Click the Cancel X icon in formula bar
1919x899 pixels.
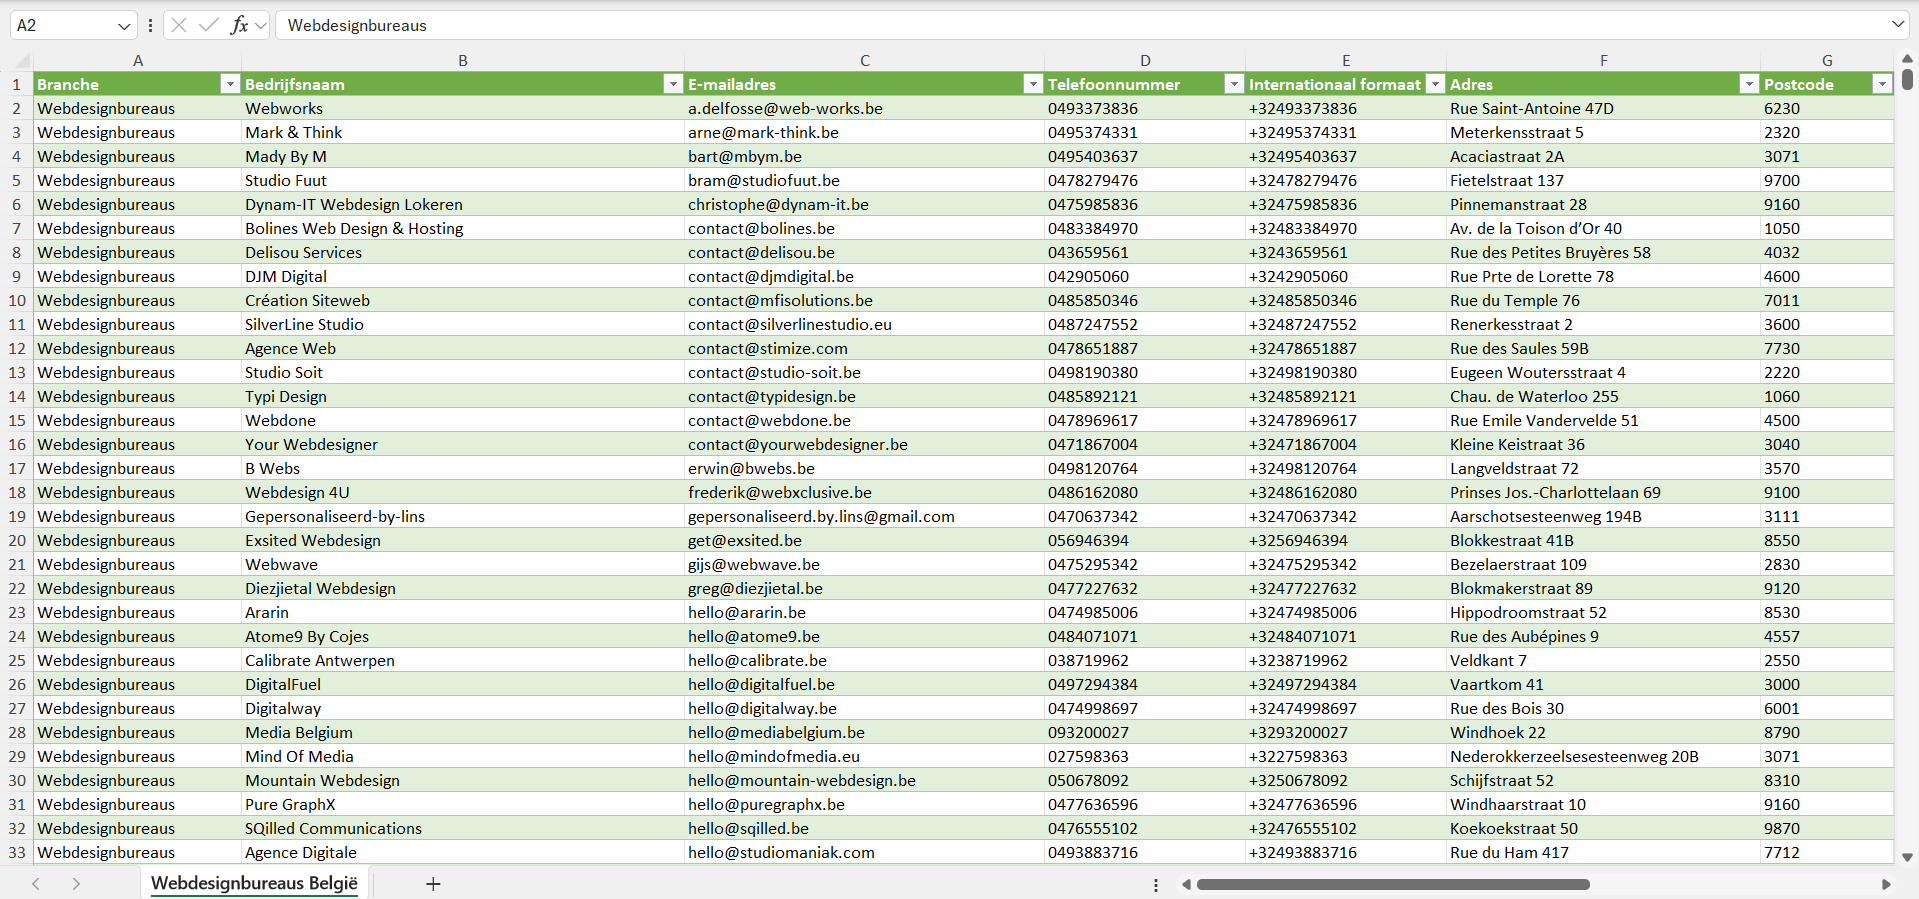coord(179,25)
